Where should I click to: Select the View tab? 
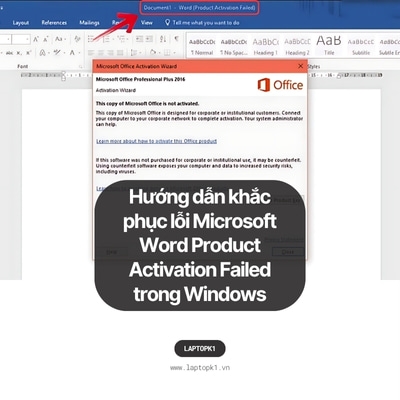(x=147, y=23)
